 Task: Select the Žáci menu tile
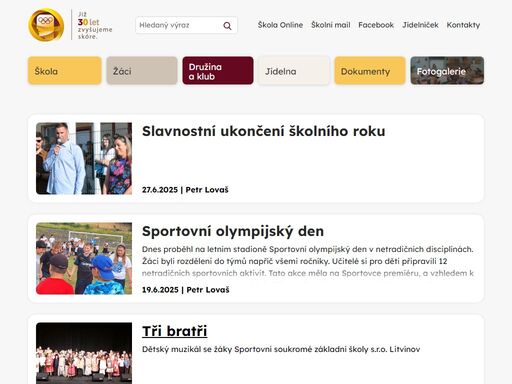[142, 71]
